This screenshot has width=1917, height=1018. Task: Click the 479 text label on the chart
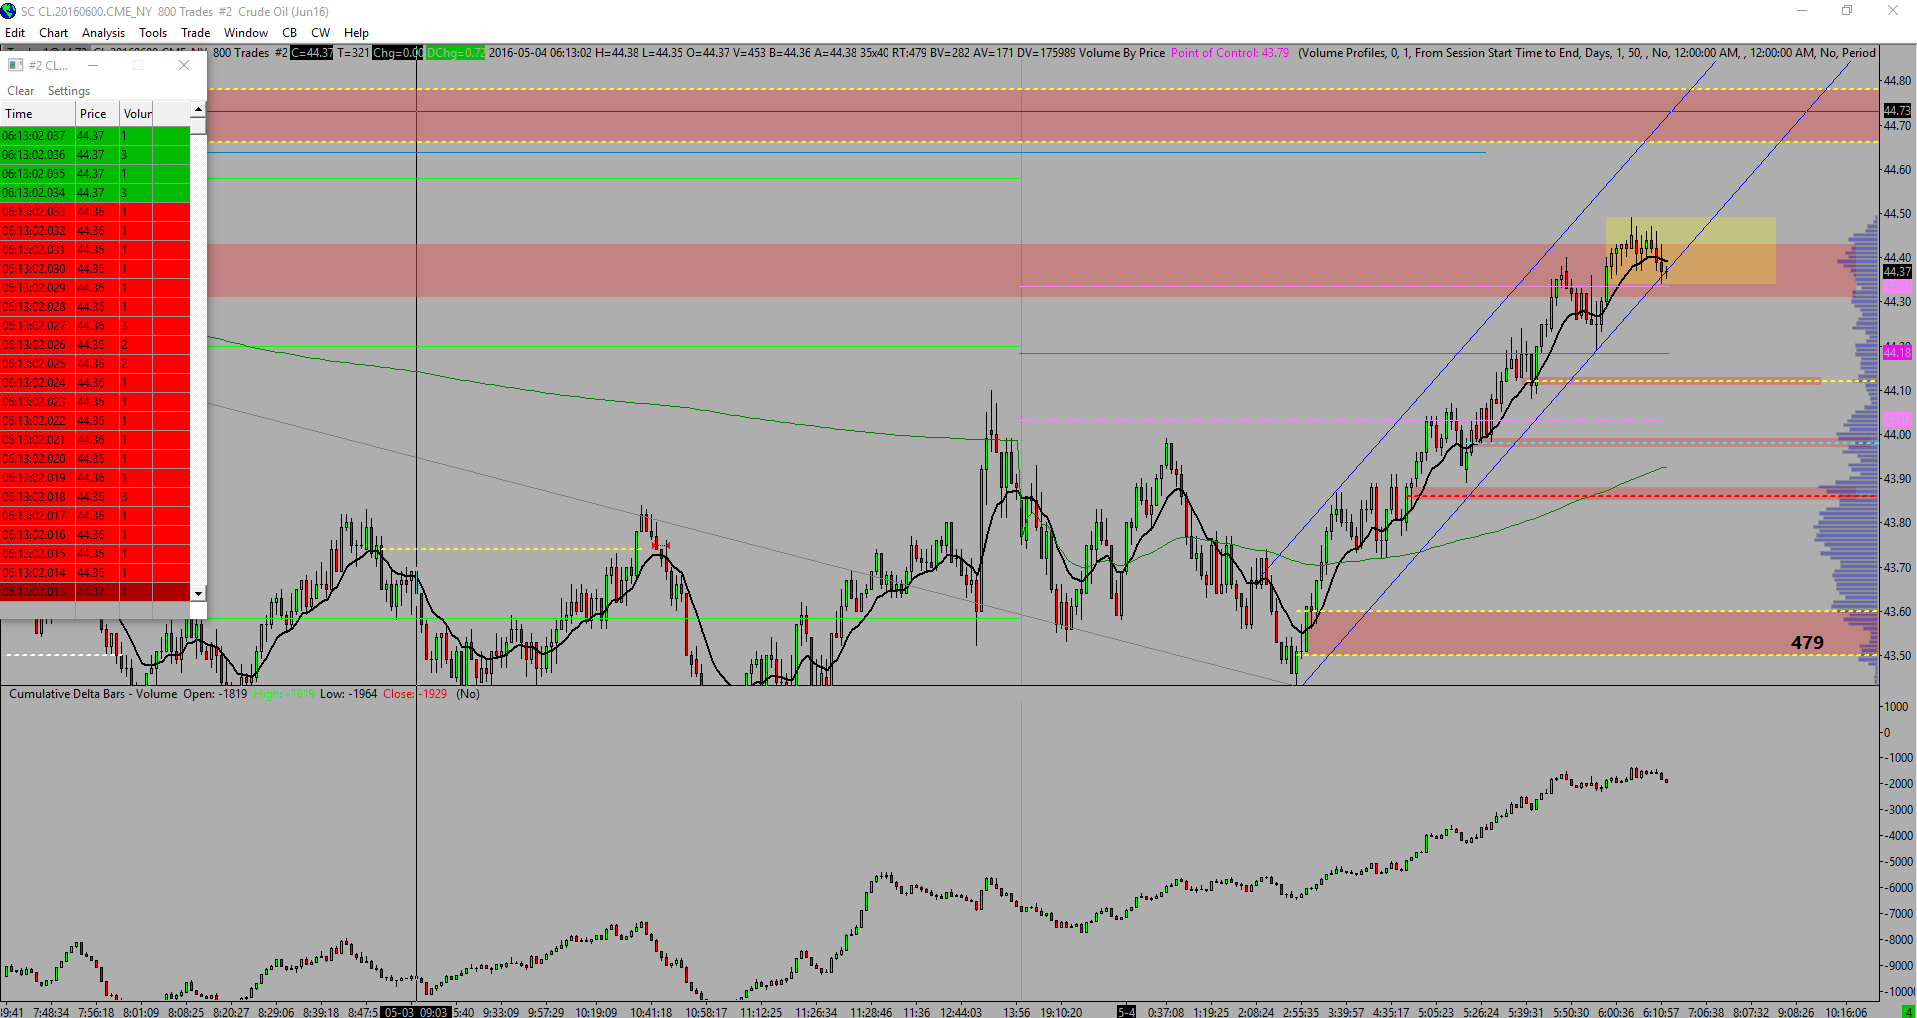pyautogui.click(x=1807, y=643)
